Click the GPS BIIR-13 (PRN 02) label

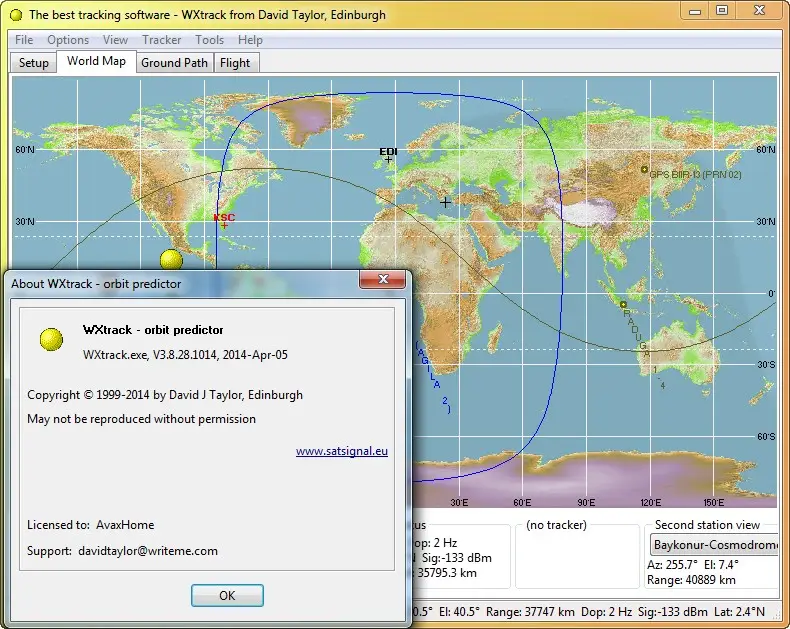coord(695,175)
